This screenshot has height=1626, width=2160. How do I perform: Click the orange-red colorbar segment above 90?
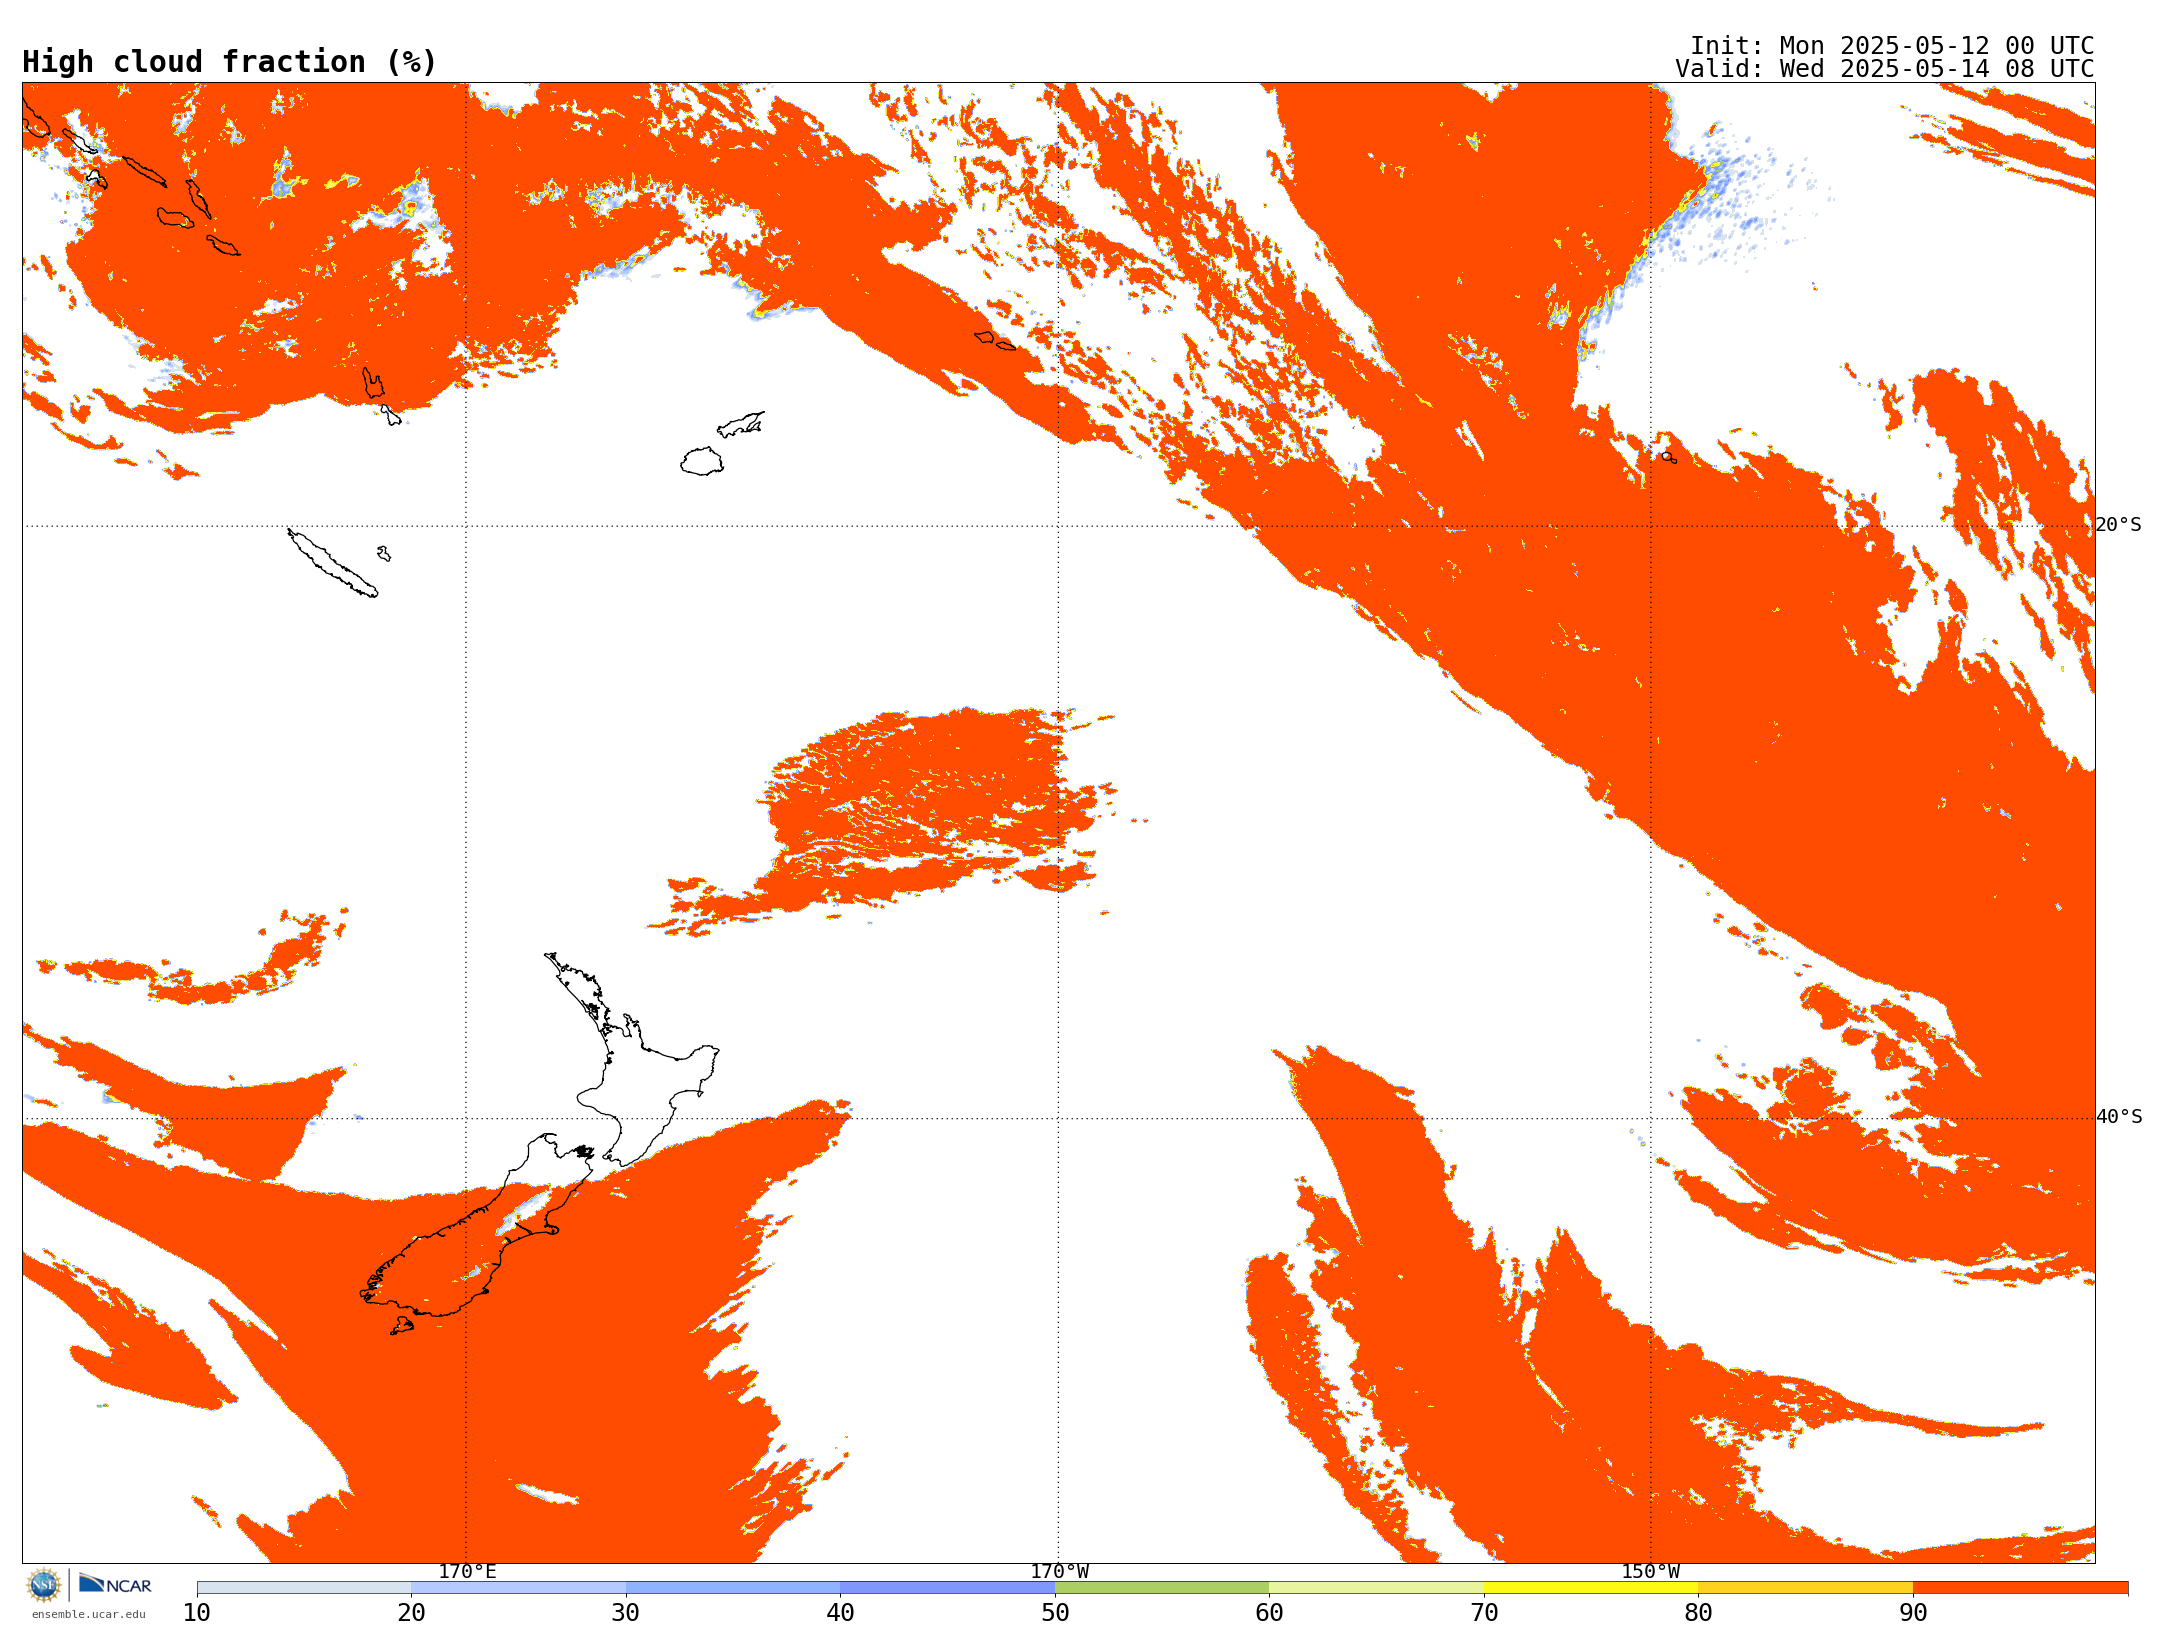coord(2020,1588)
